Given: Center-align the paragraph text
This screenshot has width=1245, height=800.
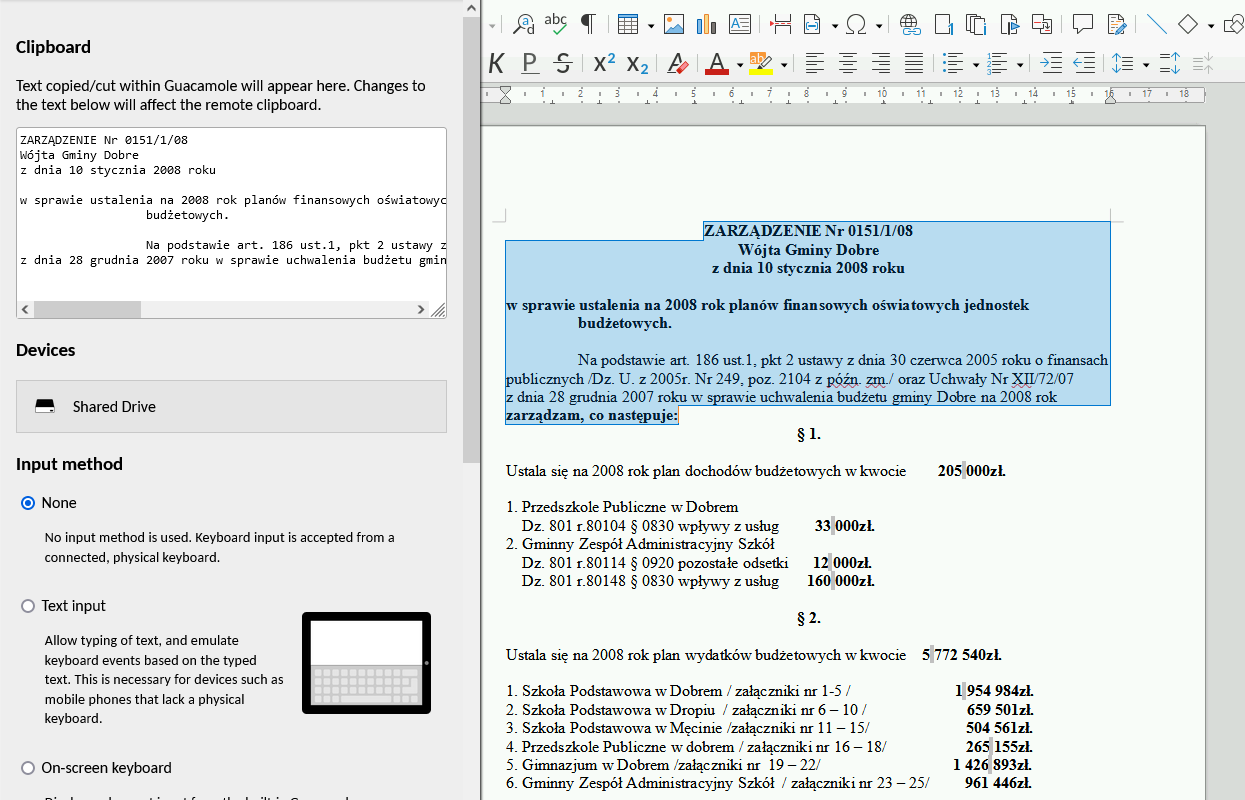Looking at the screenshot, I should tap(848, 64).
